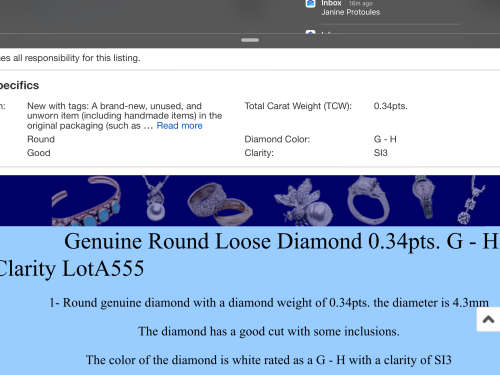This screenshot has height=375, width=500.
Task: Select the 'Good' cut value
Action: click(39, 153)
